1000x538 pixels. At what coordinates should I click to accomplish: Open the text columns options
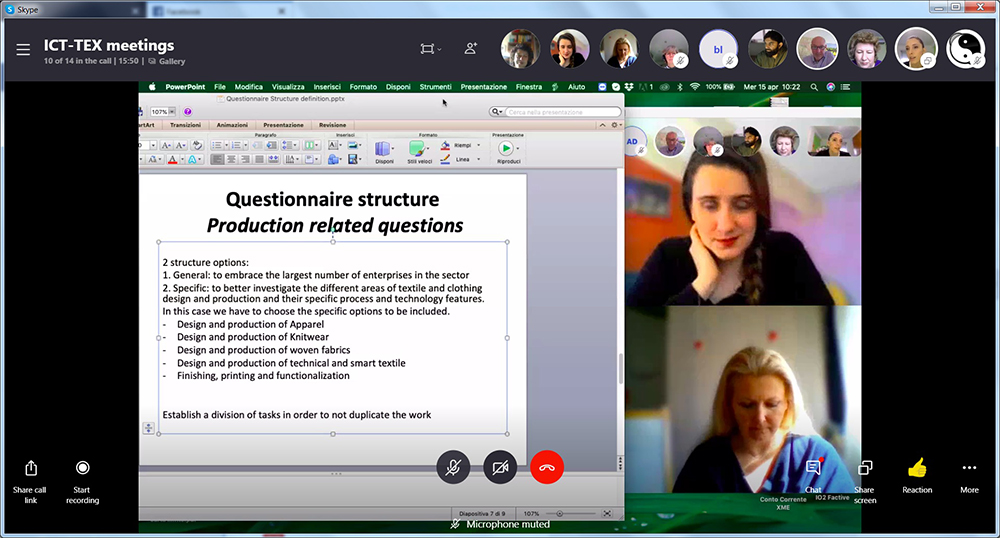[312, 145]
